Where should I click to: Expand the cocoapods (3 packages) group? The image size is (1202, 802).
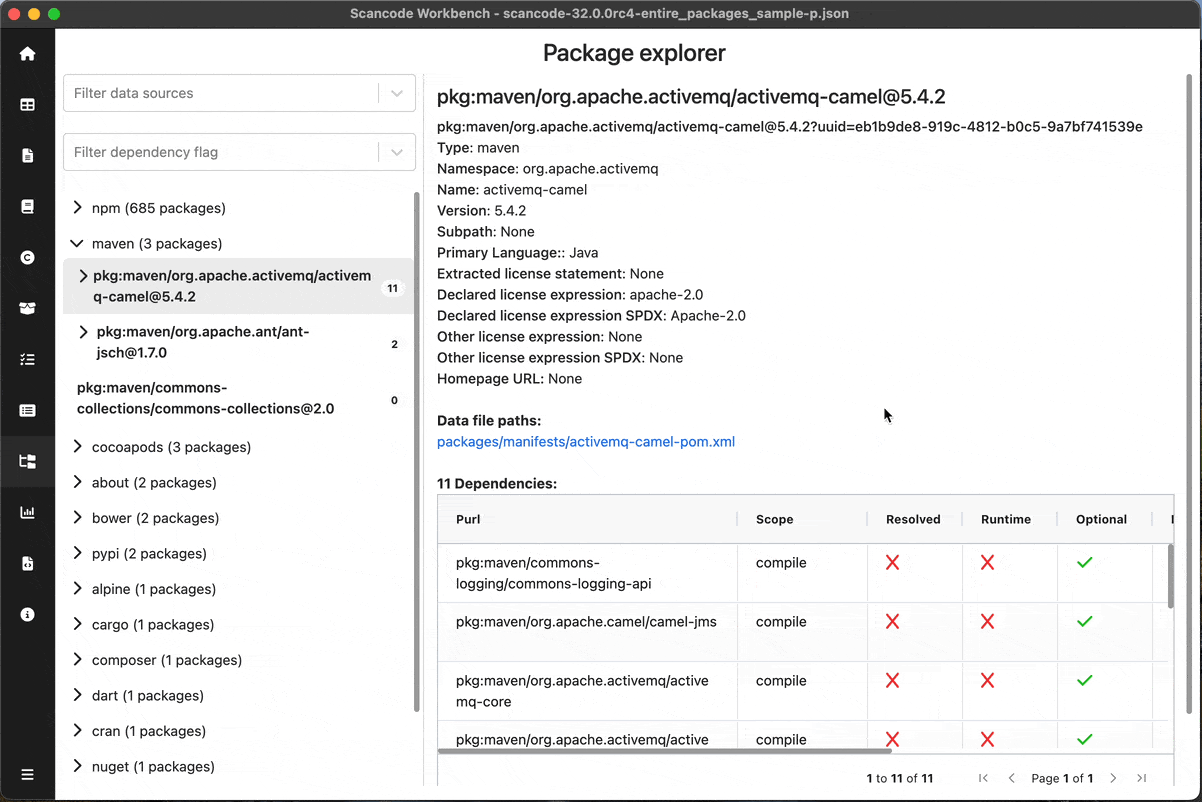point(77,447)
